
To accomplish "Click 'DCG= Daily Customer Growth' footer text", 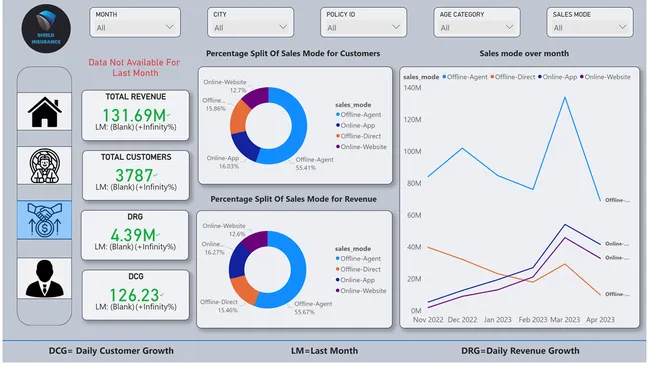I will 111,351.
